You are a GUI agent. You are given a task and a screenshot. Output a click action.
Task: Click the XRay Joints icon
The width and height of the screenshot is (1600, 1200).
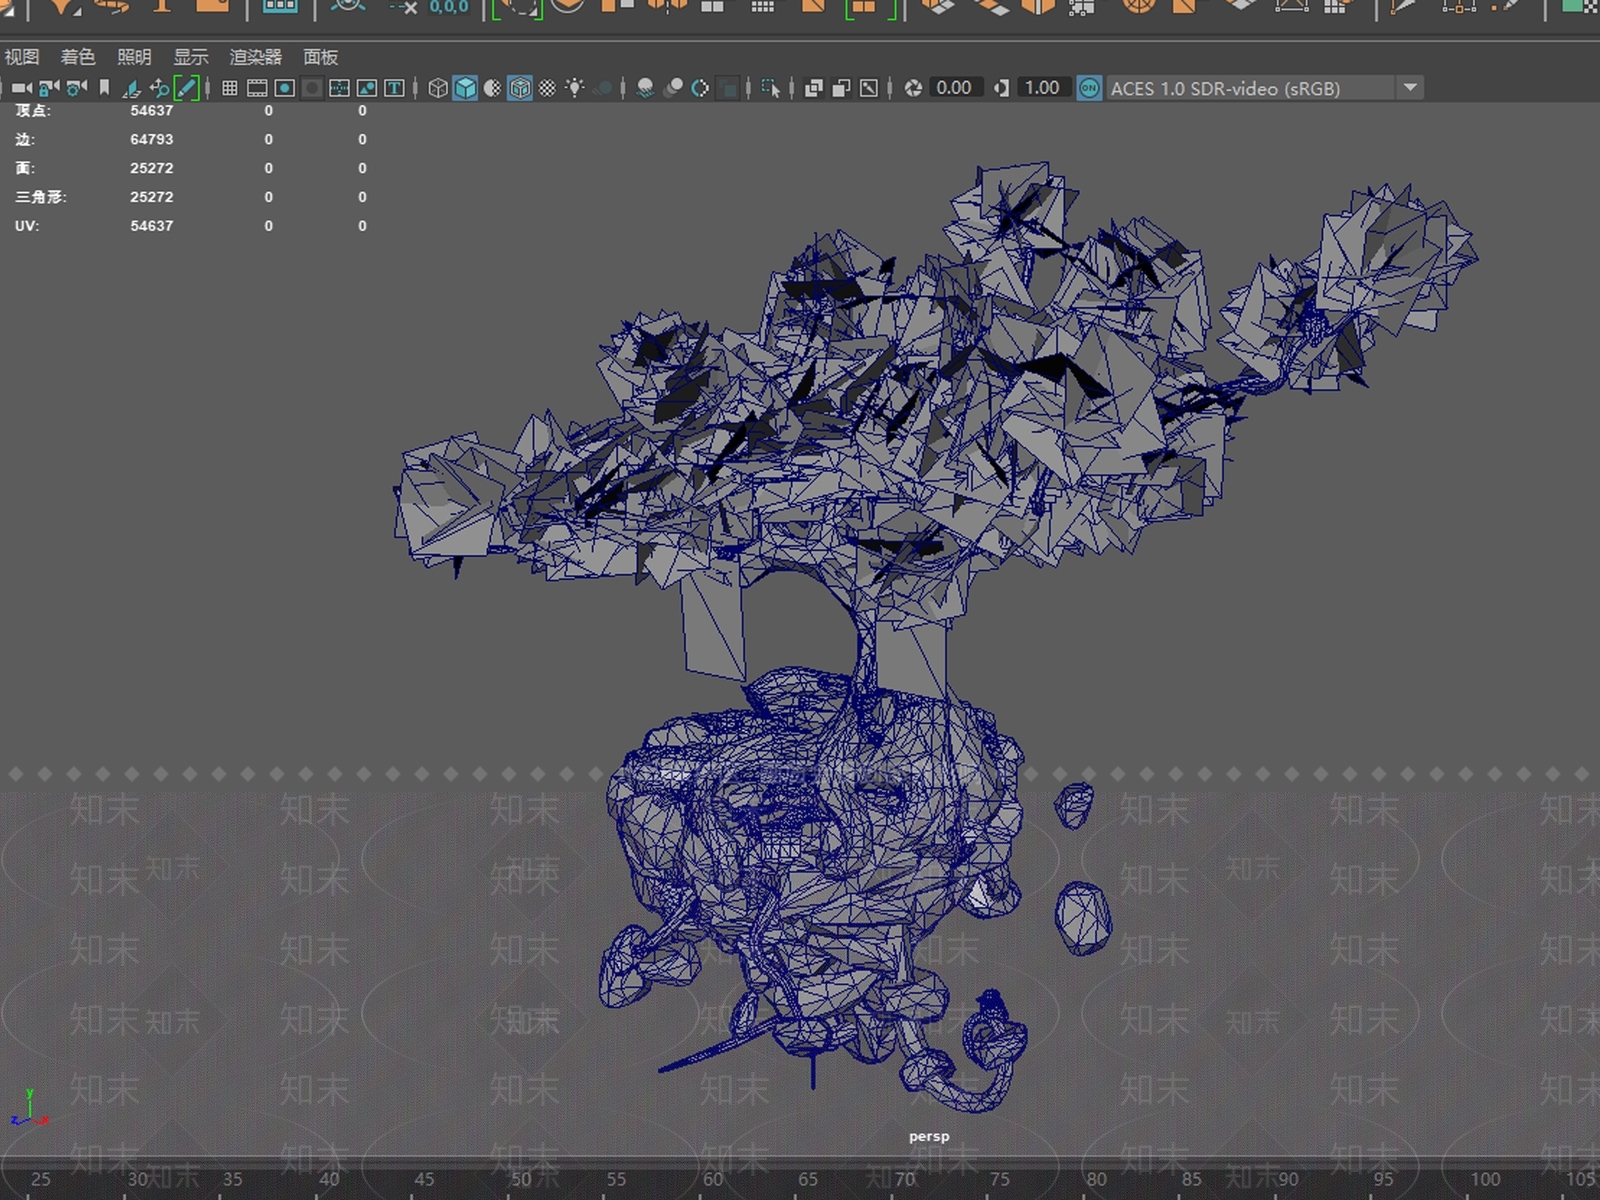869,88
